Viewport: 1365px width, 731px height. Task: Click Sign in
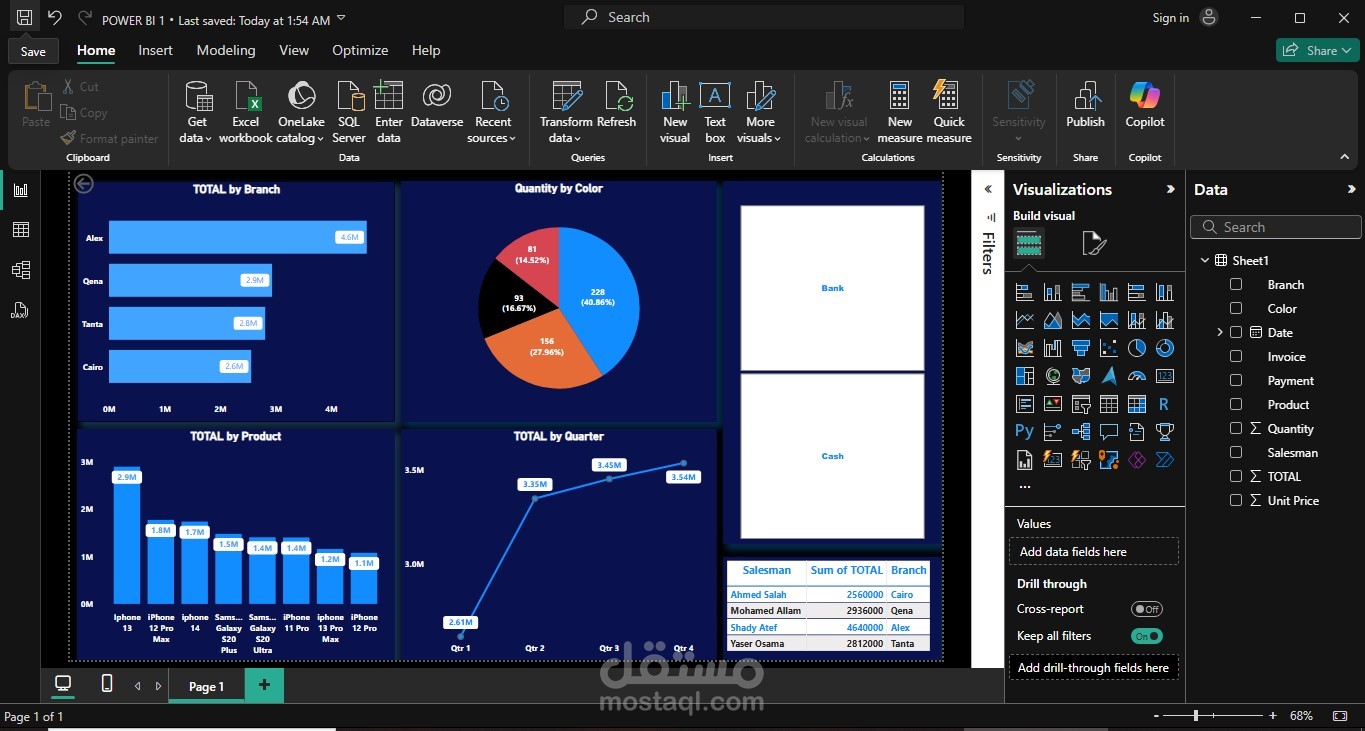click(x=1171, y=18)
